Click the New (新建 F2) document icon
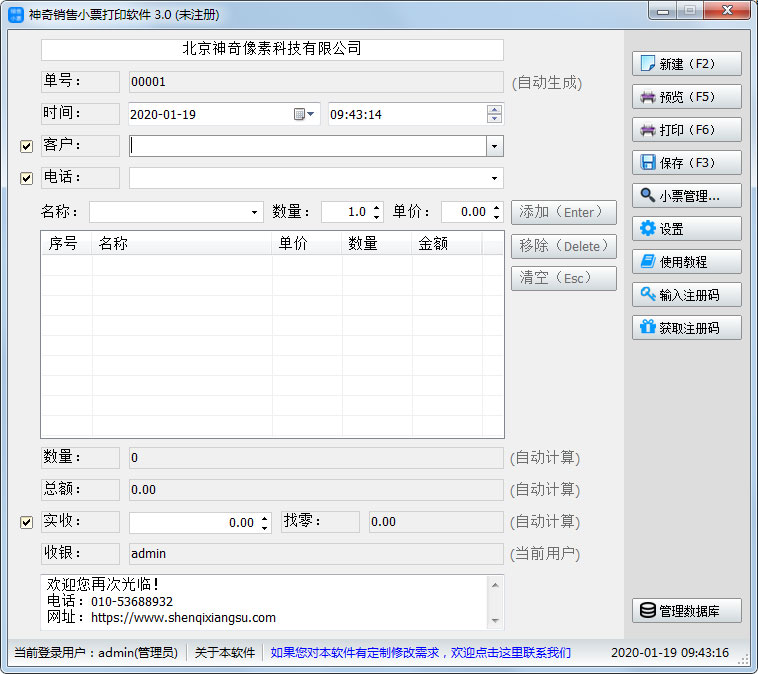758x674 pixels. [x=648, y=64]
